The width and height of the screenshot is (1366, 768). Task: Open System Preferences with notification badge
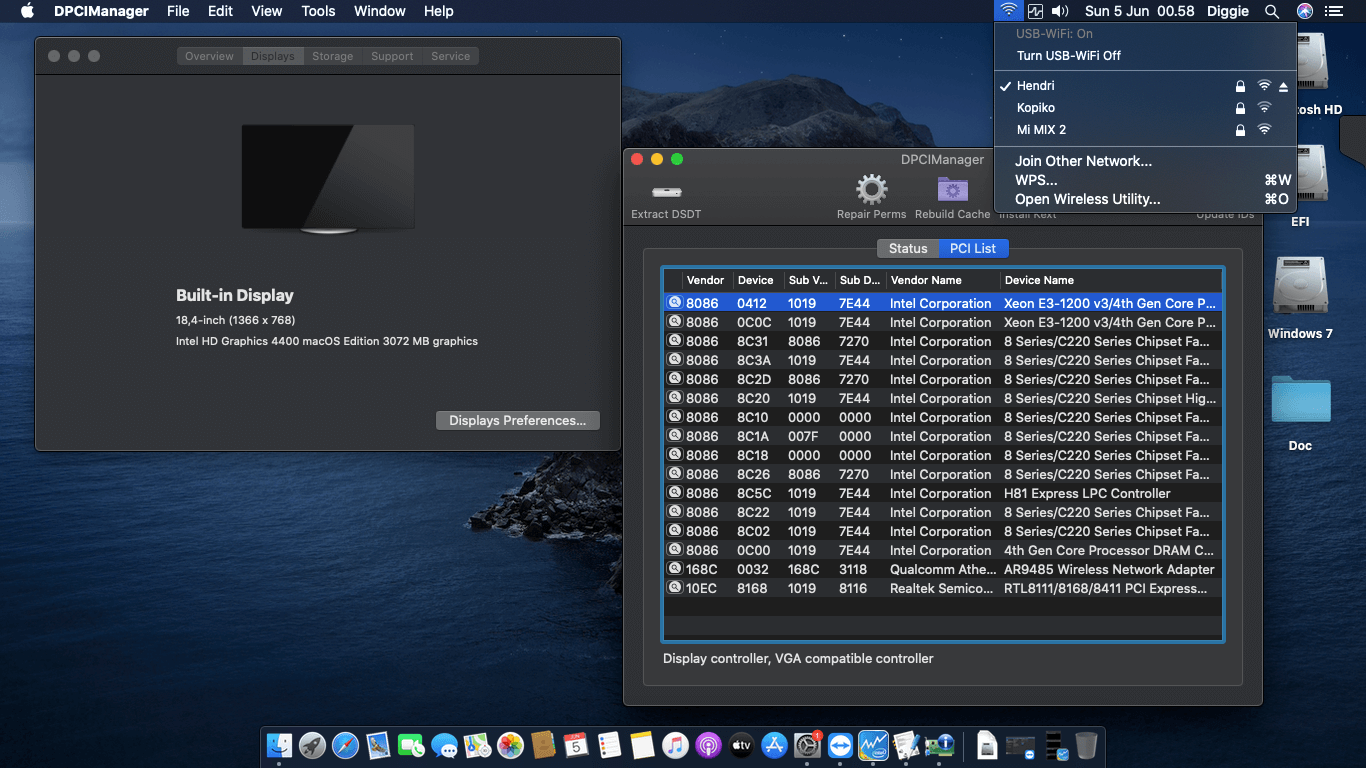[807, 747]
